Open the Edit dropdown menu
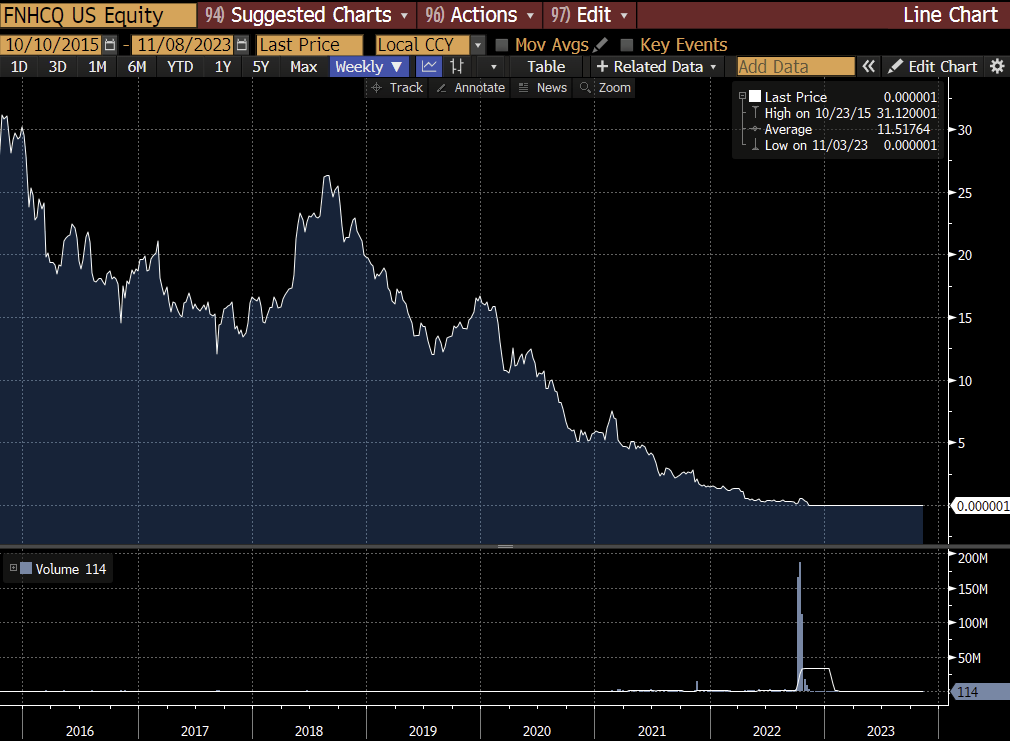This screenshot has width=1010, height=741. (589, 14)
